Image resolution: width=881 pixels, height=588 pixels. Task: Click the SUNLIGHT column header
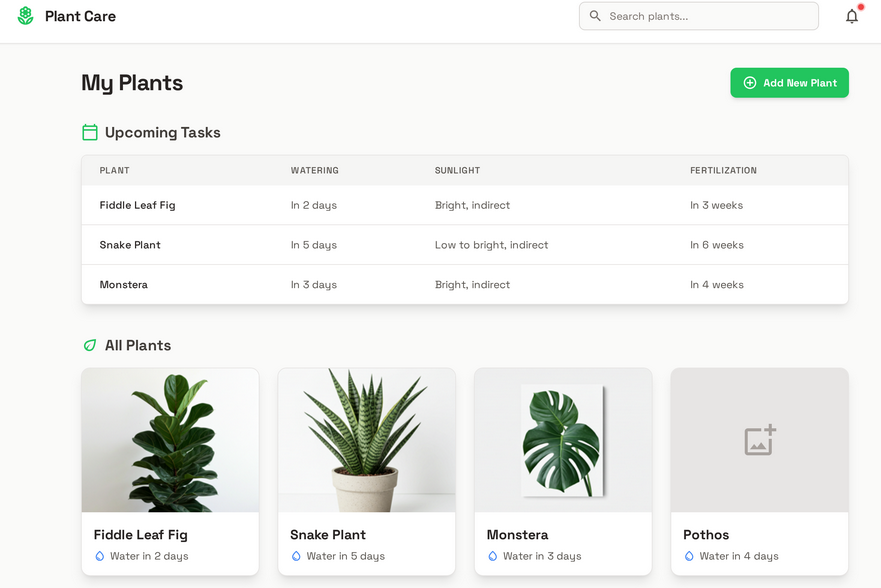(457, 170)
